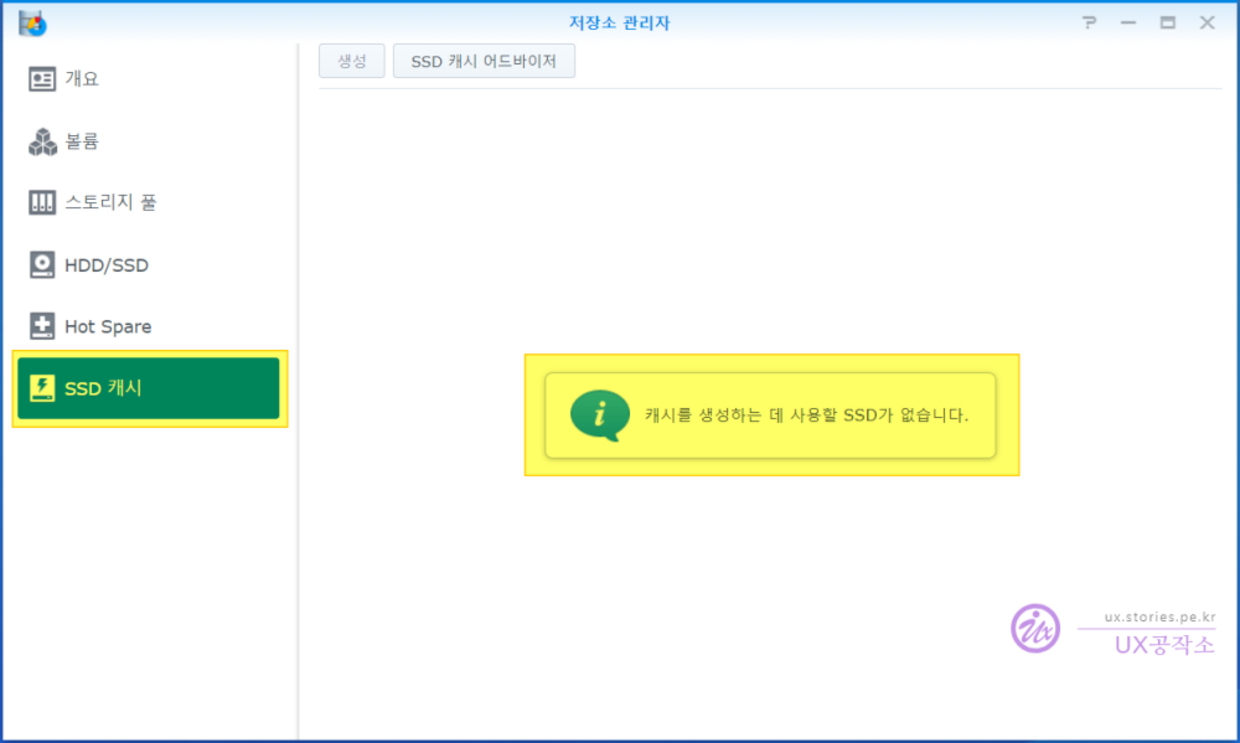Click the ux.stories.pe.kr watermark URL

click(1159, 616)
